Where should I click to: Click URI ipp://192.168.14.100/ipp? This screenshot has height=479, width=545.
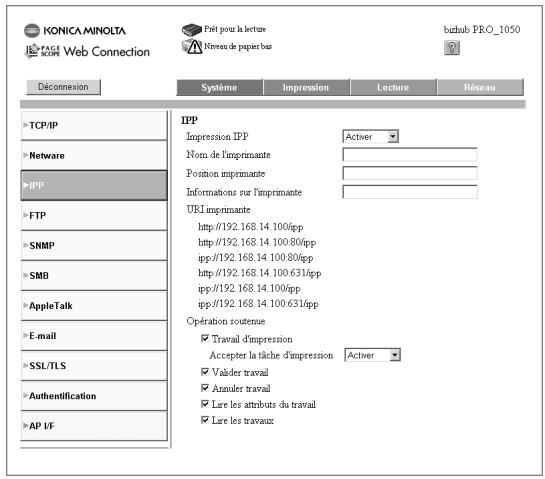[x=249, y=288]
